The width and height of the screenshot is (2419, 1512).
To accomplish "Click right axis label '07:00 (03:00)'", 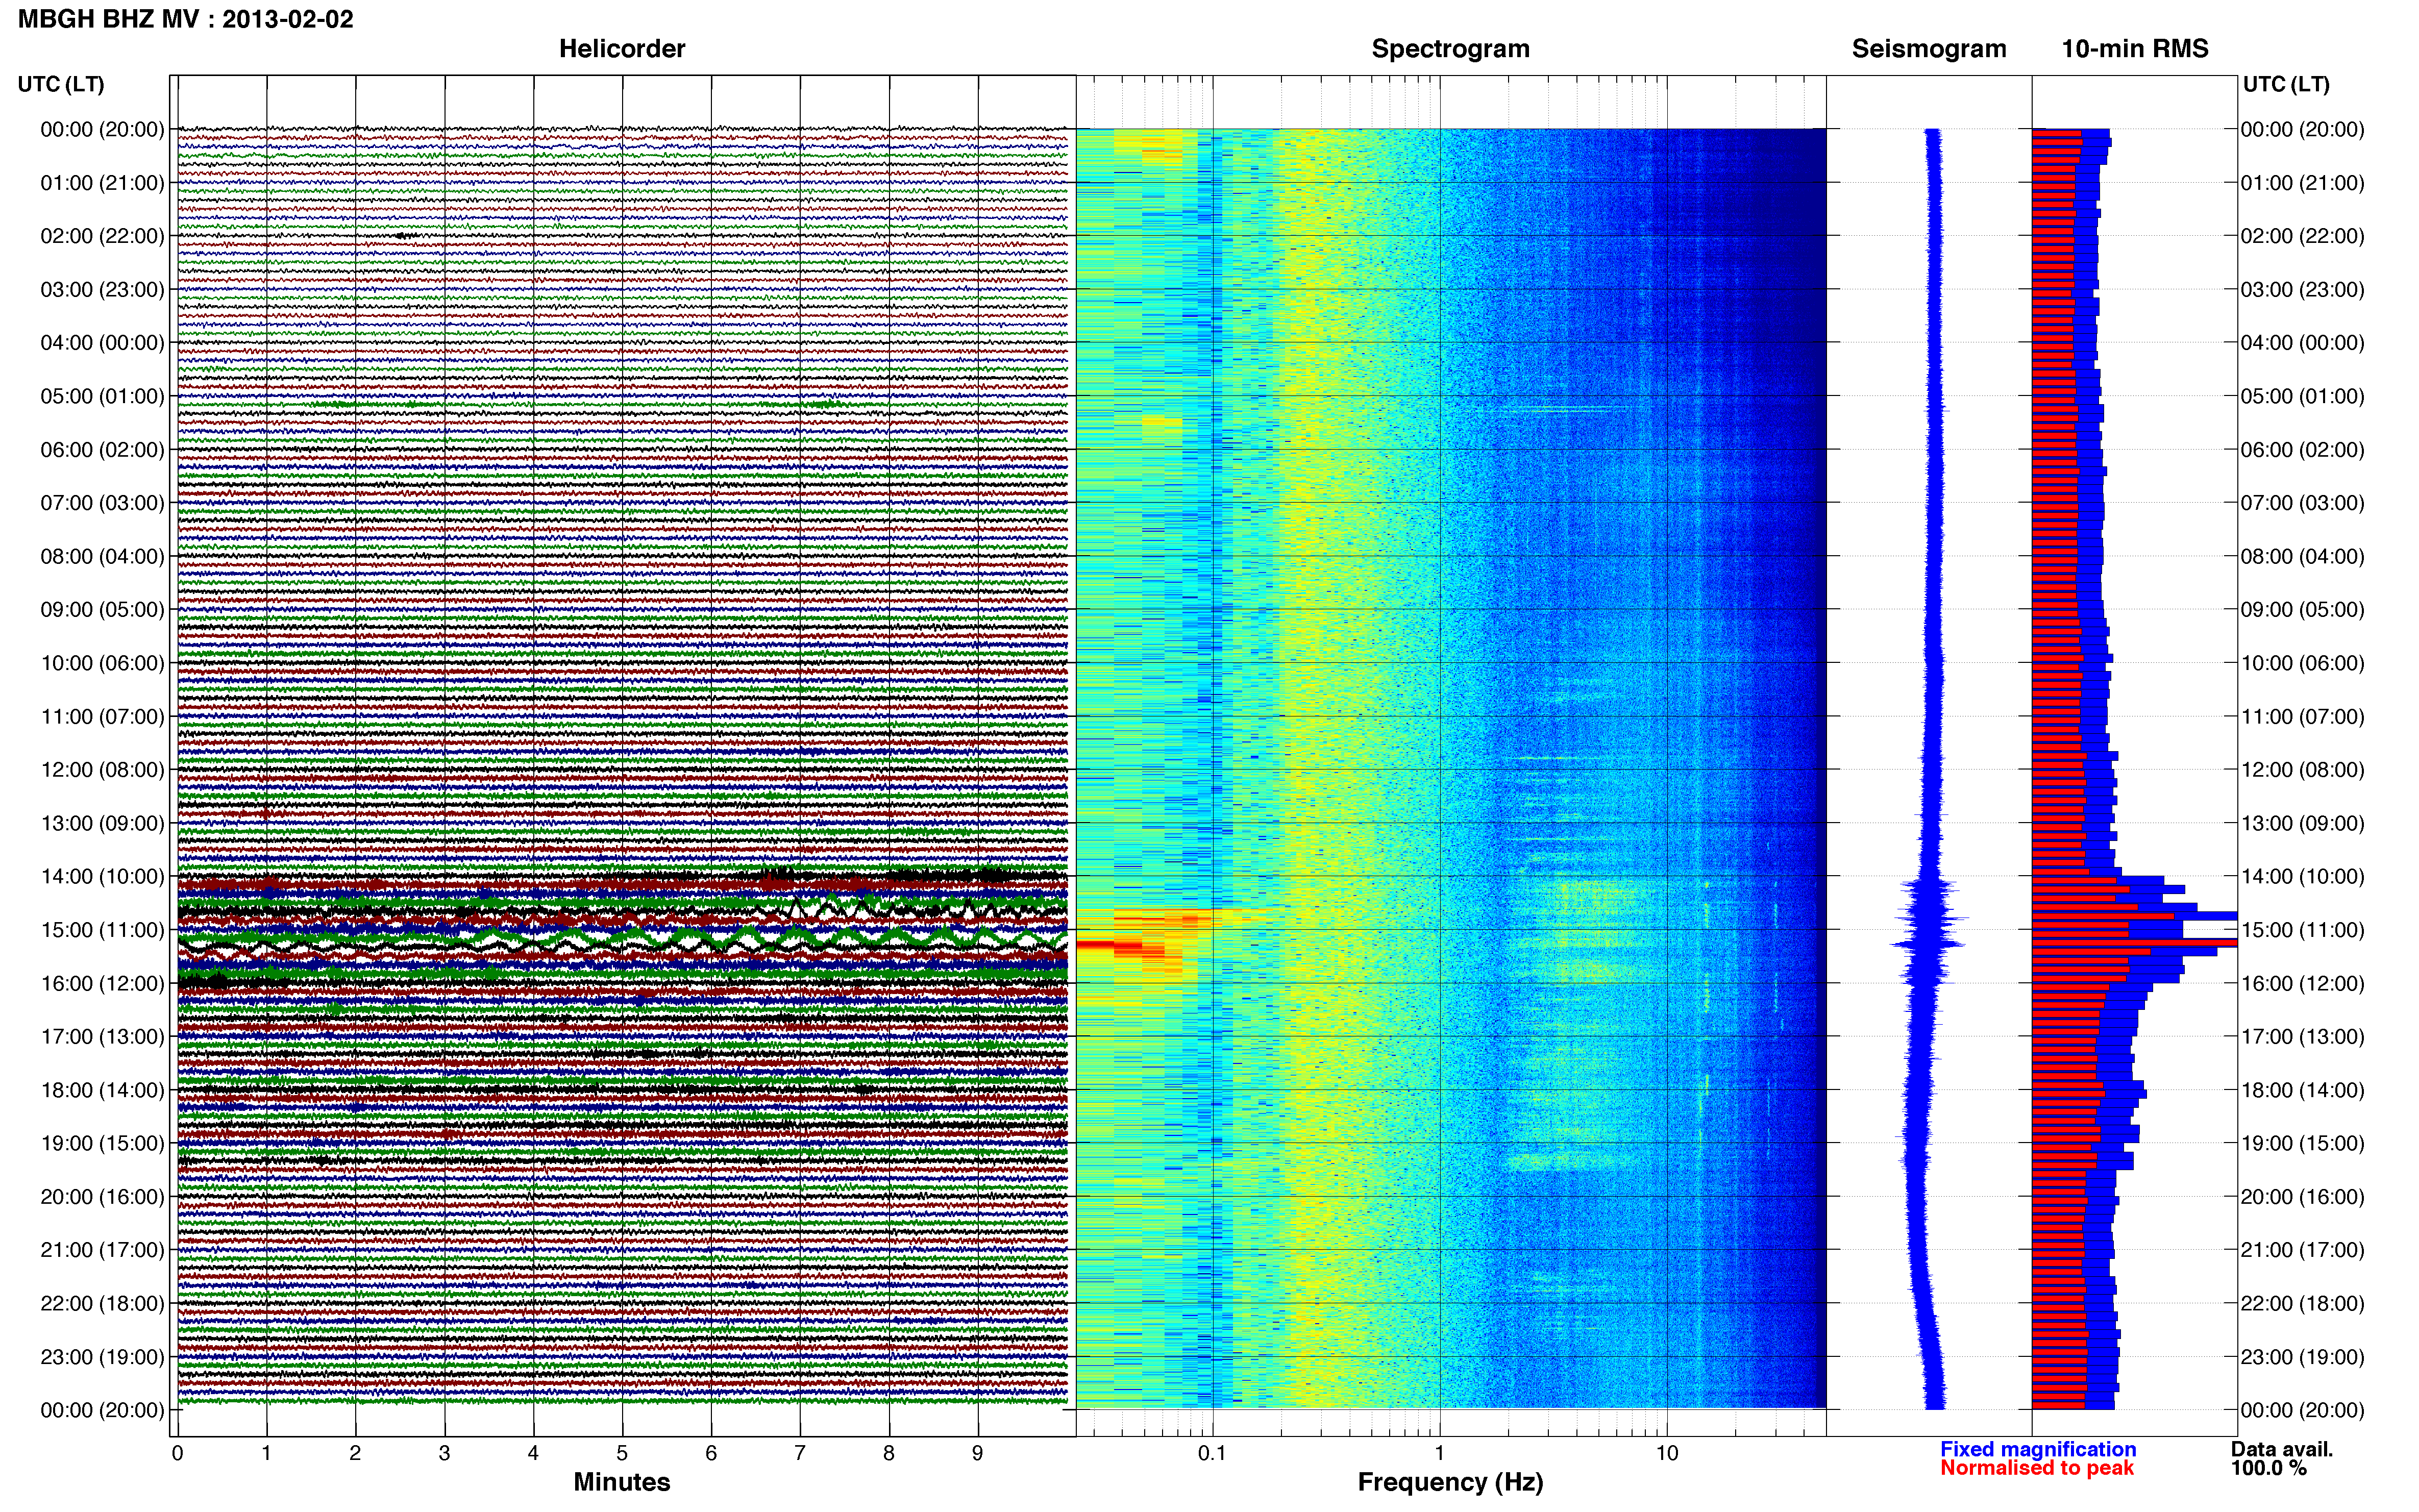I will pos(2302,503).
